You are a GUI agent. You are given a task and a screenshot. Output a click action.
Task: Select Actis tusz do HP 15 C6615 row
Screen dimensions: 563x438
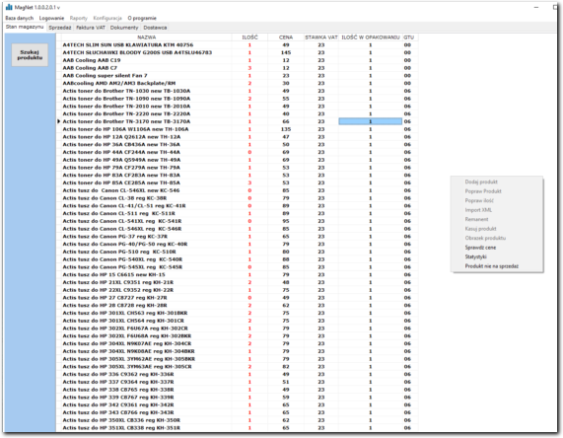(x=237, y=275)
